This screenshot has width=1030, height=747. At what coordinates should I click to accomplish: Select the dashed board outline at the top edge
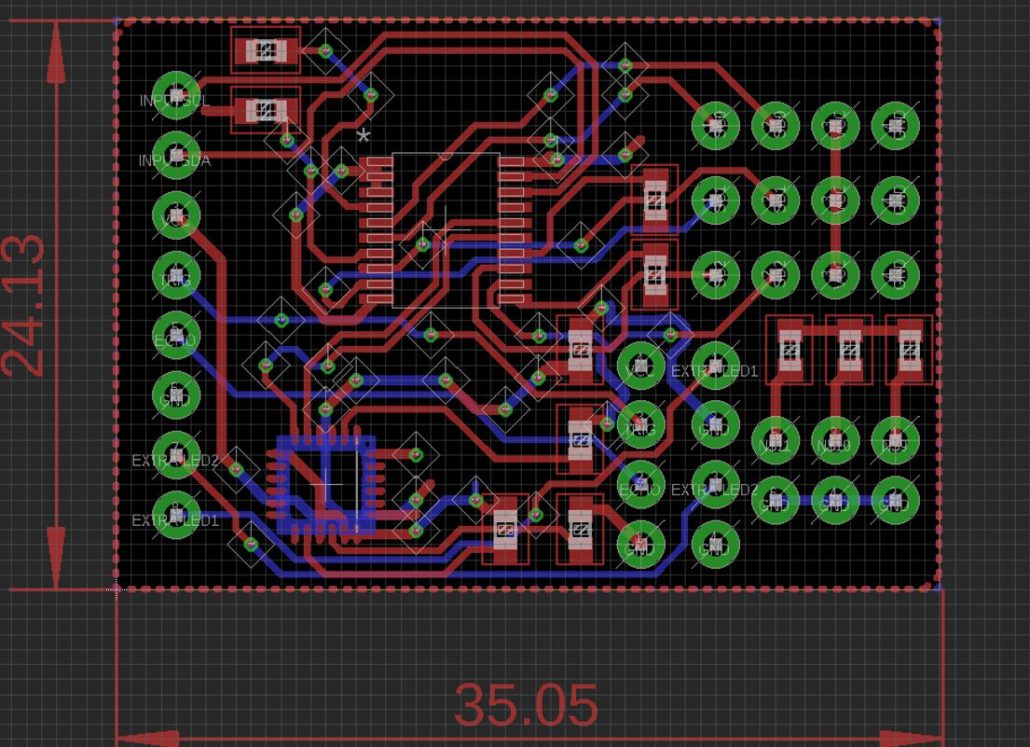500,17
